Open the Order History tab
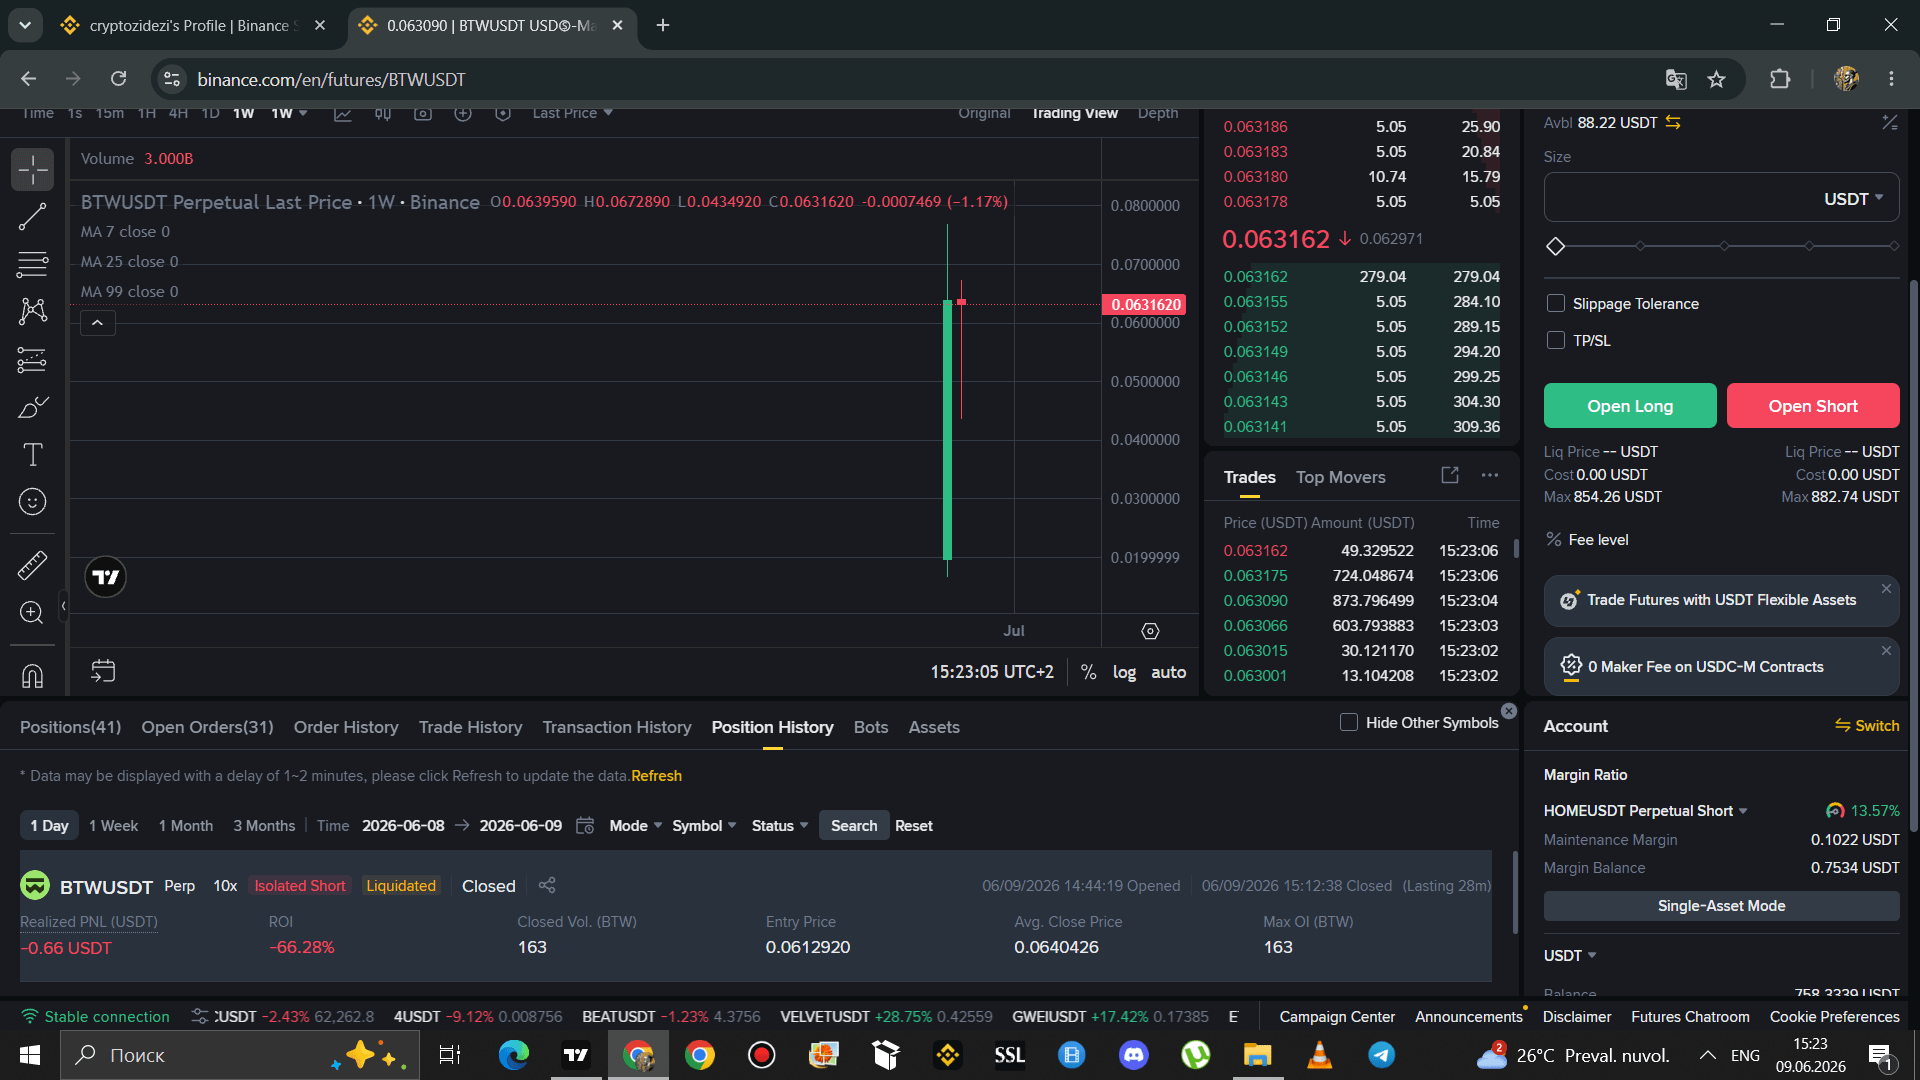The width and height of the screenshot is (1920, 1080). point(346,727)
